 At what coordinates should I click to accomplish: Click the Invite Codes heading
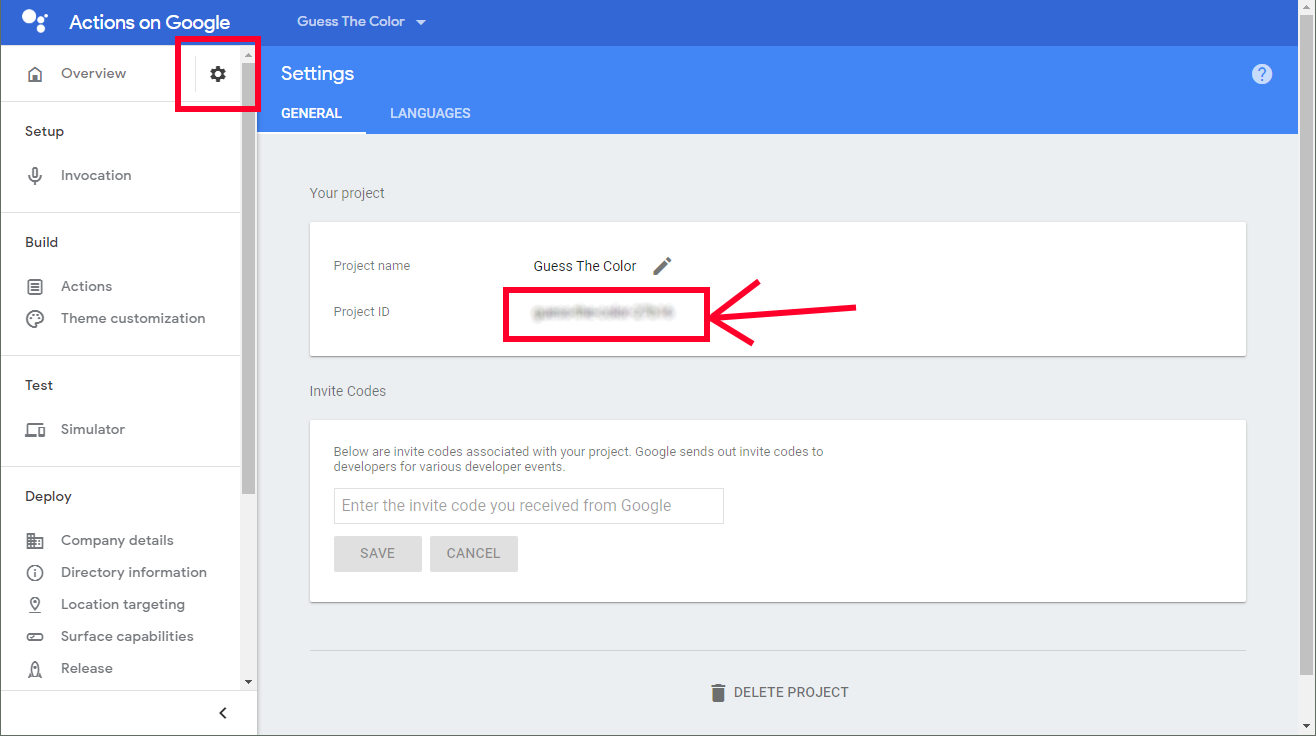coord(348,391)
